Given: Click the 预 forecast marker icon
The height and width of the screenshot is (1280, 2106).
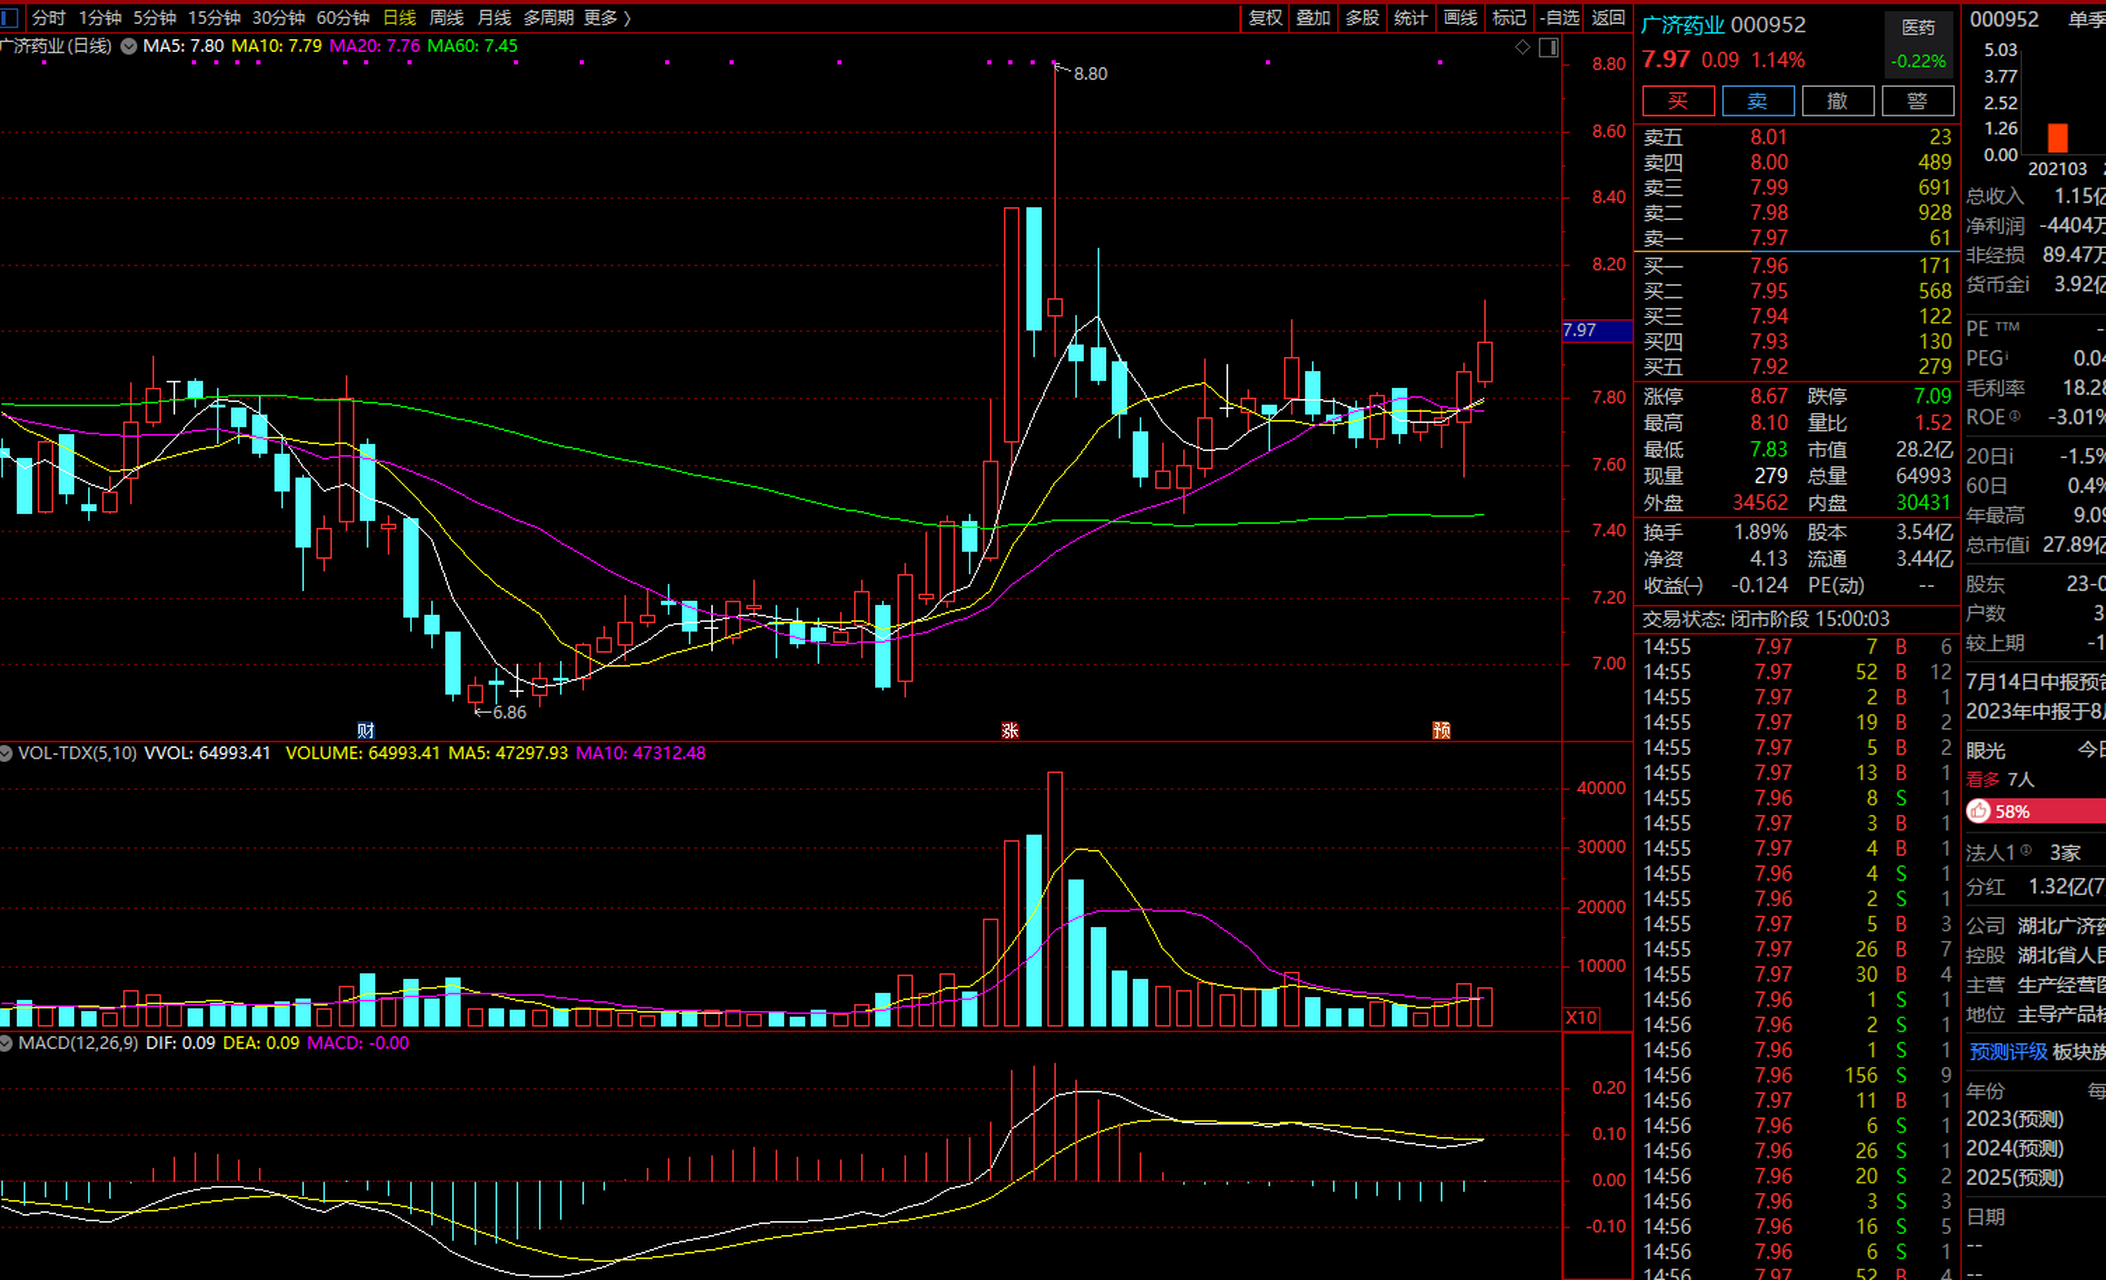Looking at the screenshot, I should (1441, 730).
